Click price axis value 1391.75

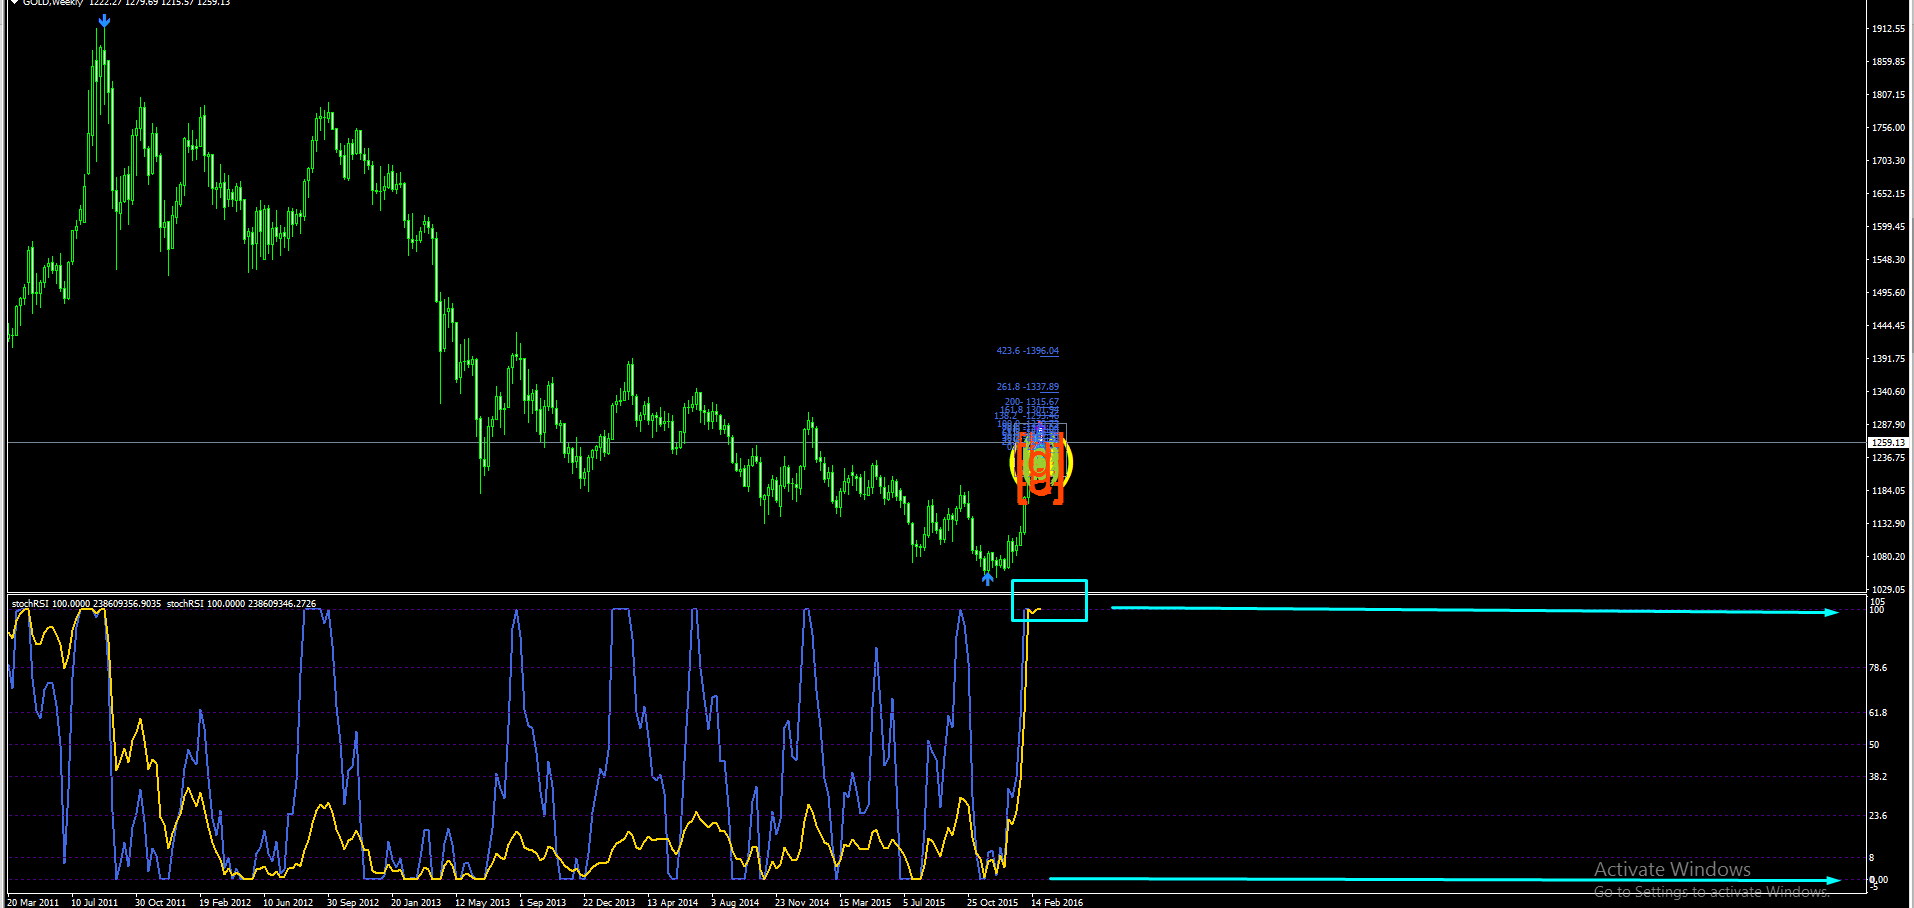1888,359
